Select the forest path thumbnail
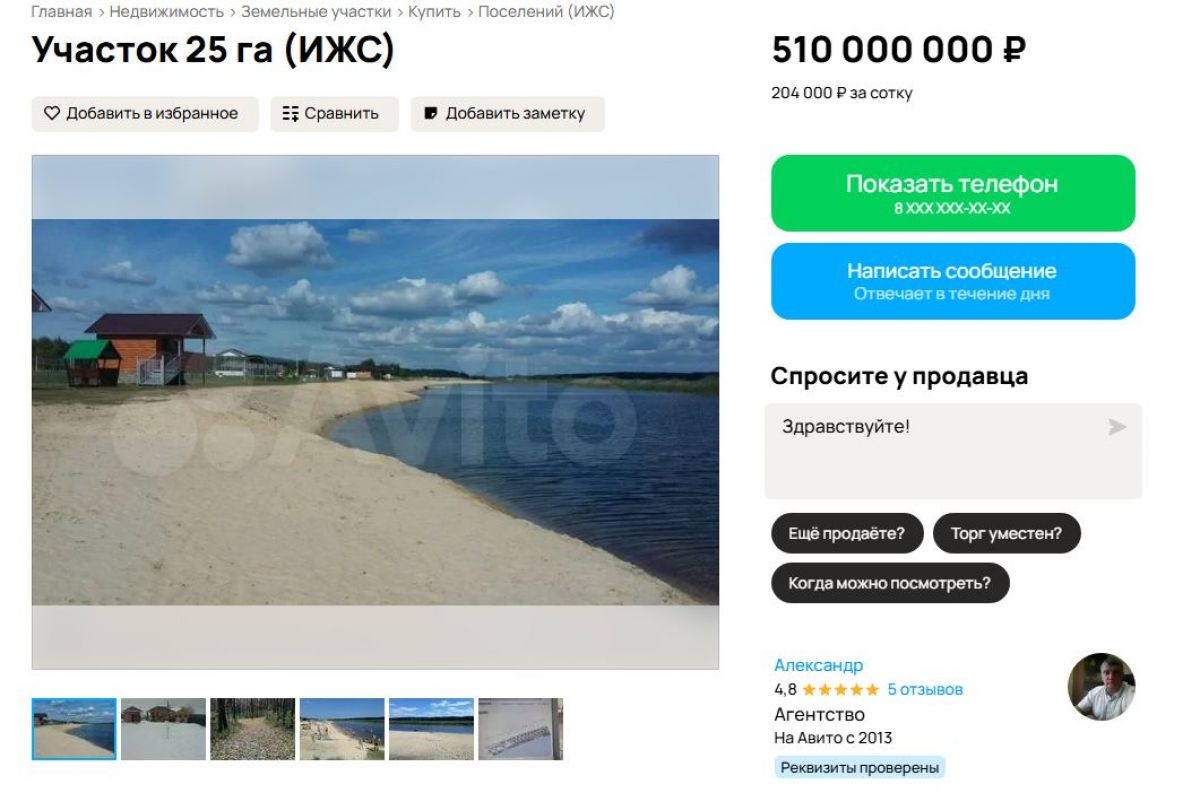1200x793 pixels. tap(253, 729)
